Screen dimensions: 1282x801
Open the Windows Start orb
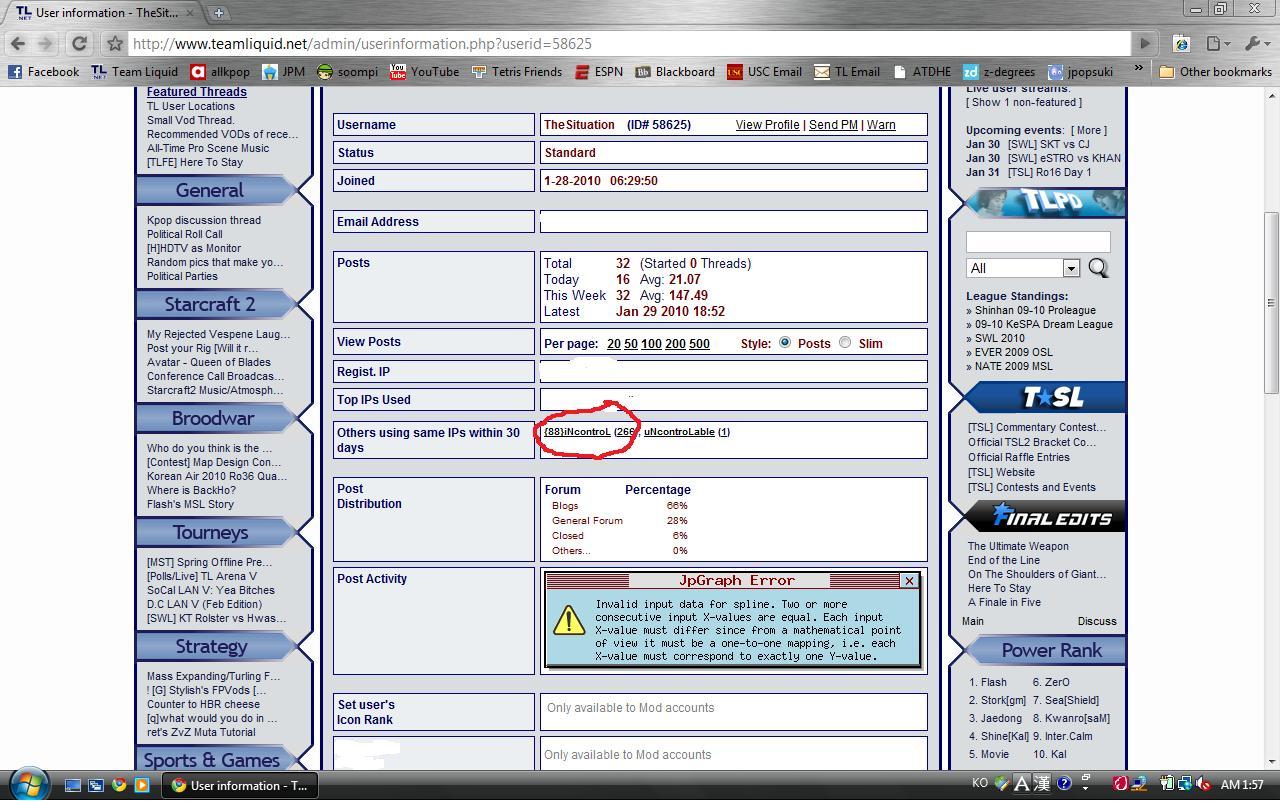27,784
